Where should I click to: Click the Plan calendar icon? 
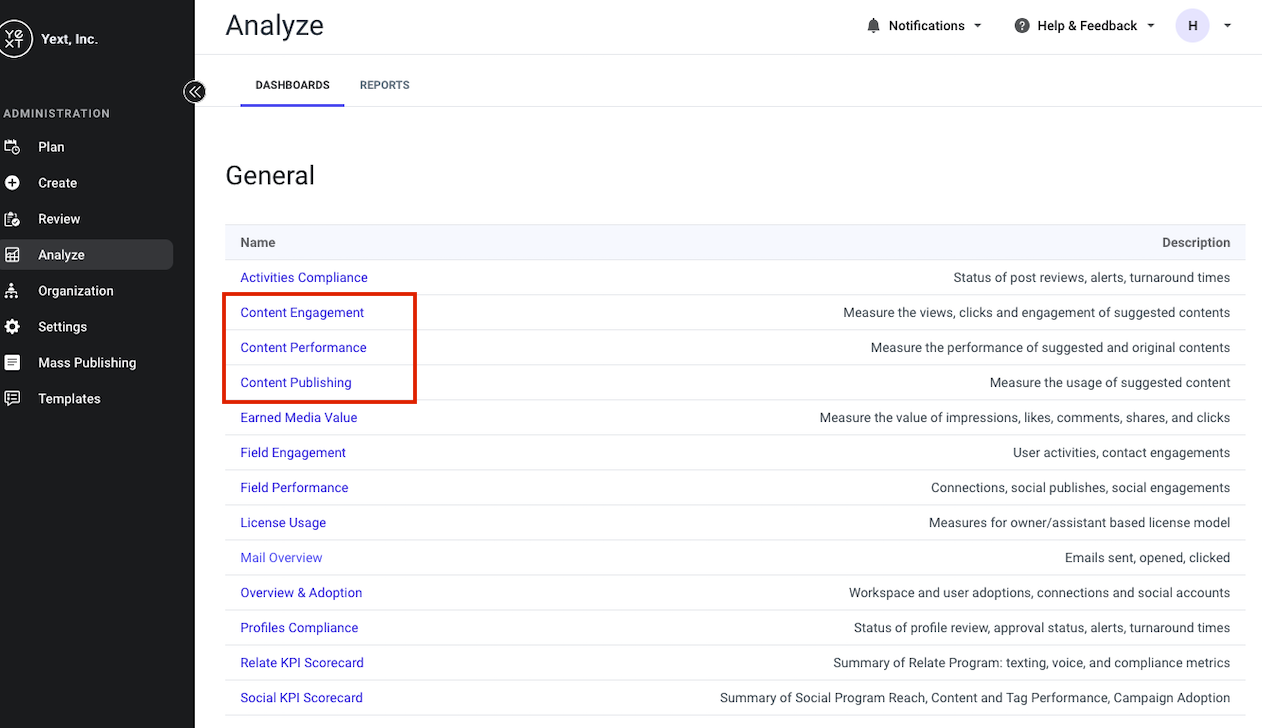coord(12,147)
